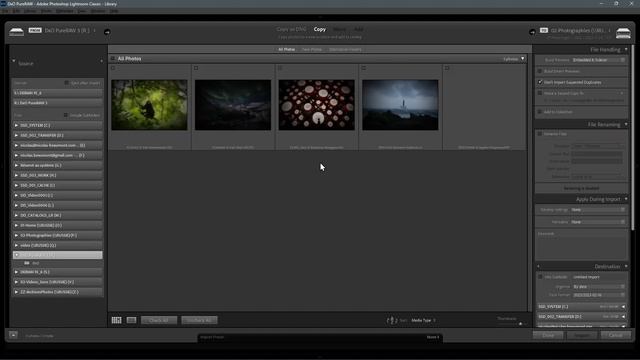The width and height of the screenshot is (640, 360).
Task: Enable Rename Files checkbox
Action: coord(540,133)
